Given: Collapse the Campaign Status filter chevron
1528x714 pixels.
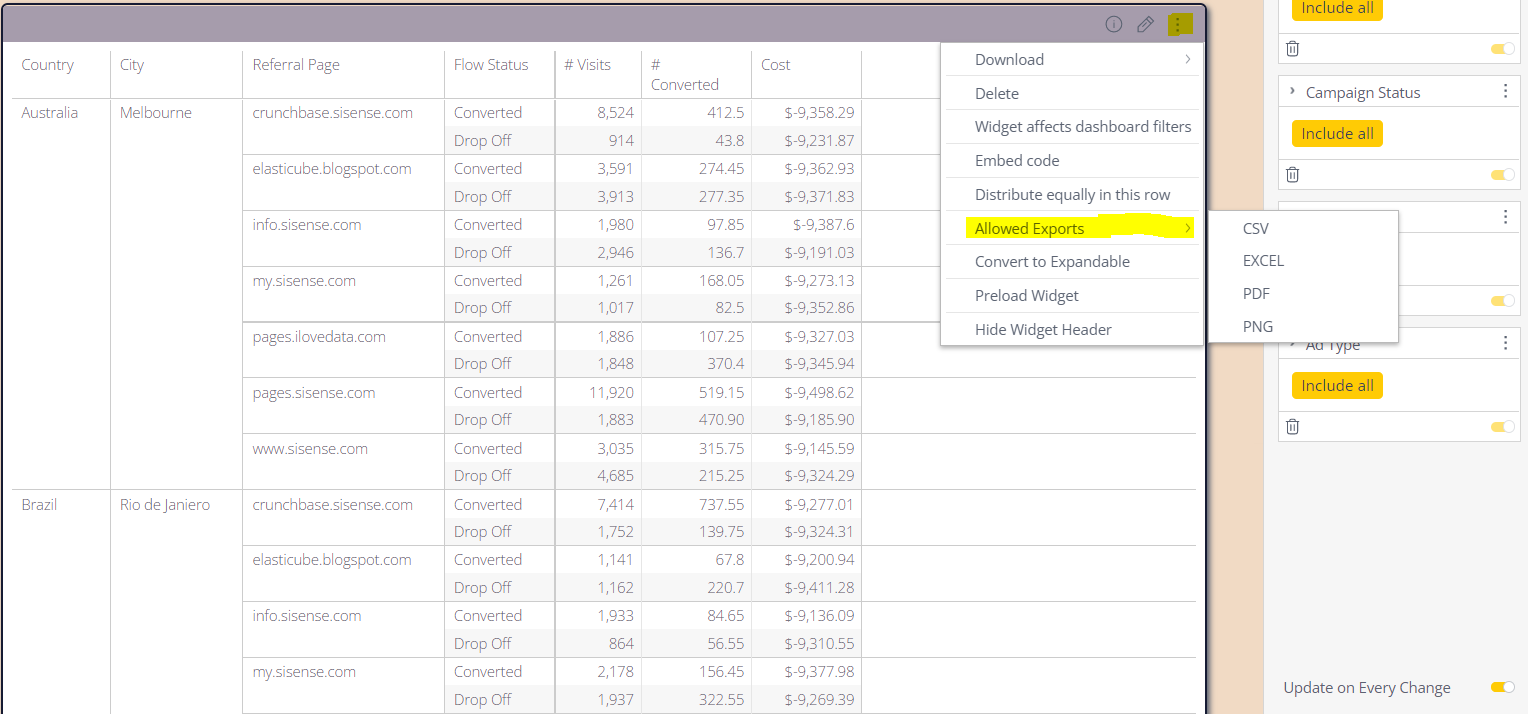Looking at the screenshot, I should tap(1292, 91).
